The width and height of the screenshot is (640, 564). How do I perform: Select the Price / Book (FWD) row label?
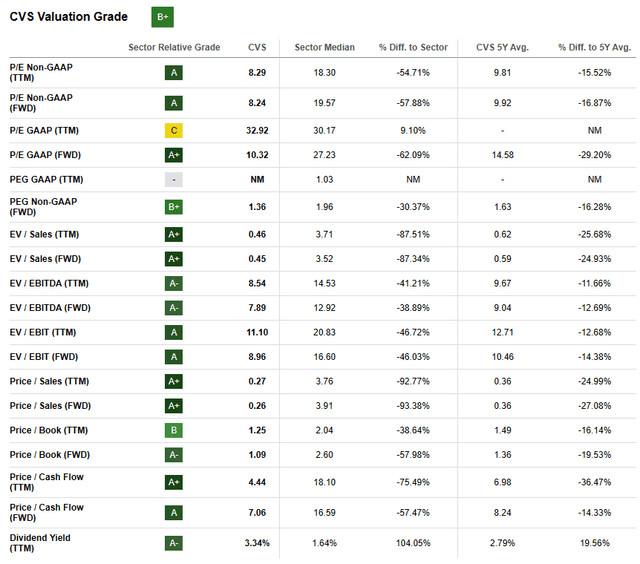(x=50, y=455)
